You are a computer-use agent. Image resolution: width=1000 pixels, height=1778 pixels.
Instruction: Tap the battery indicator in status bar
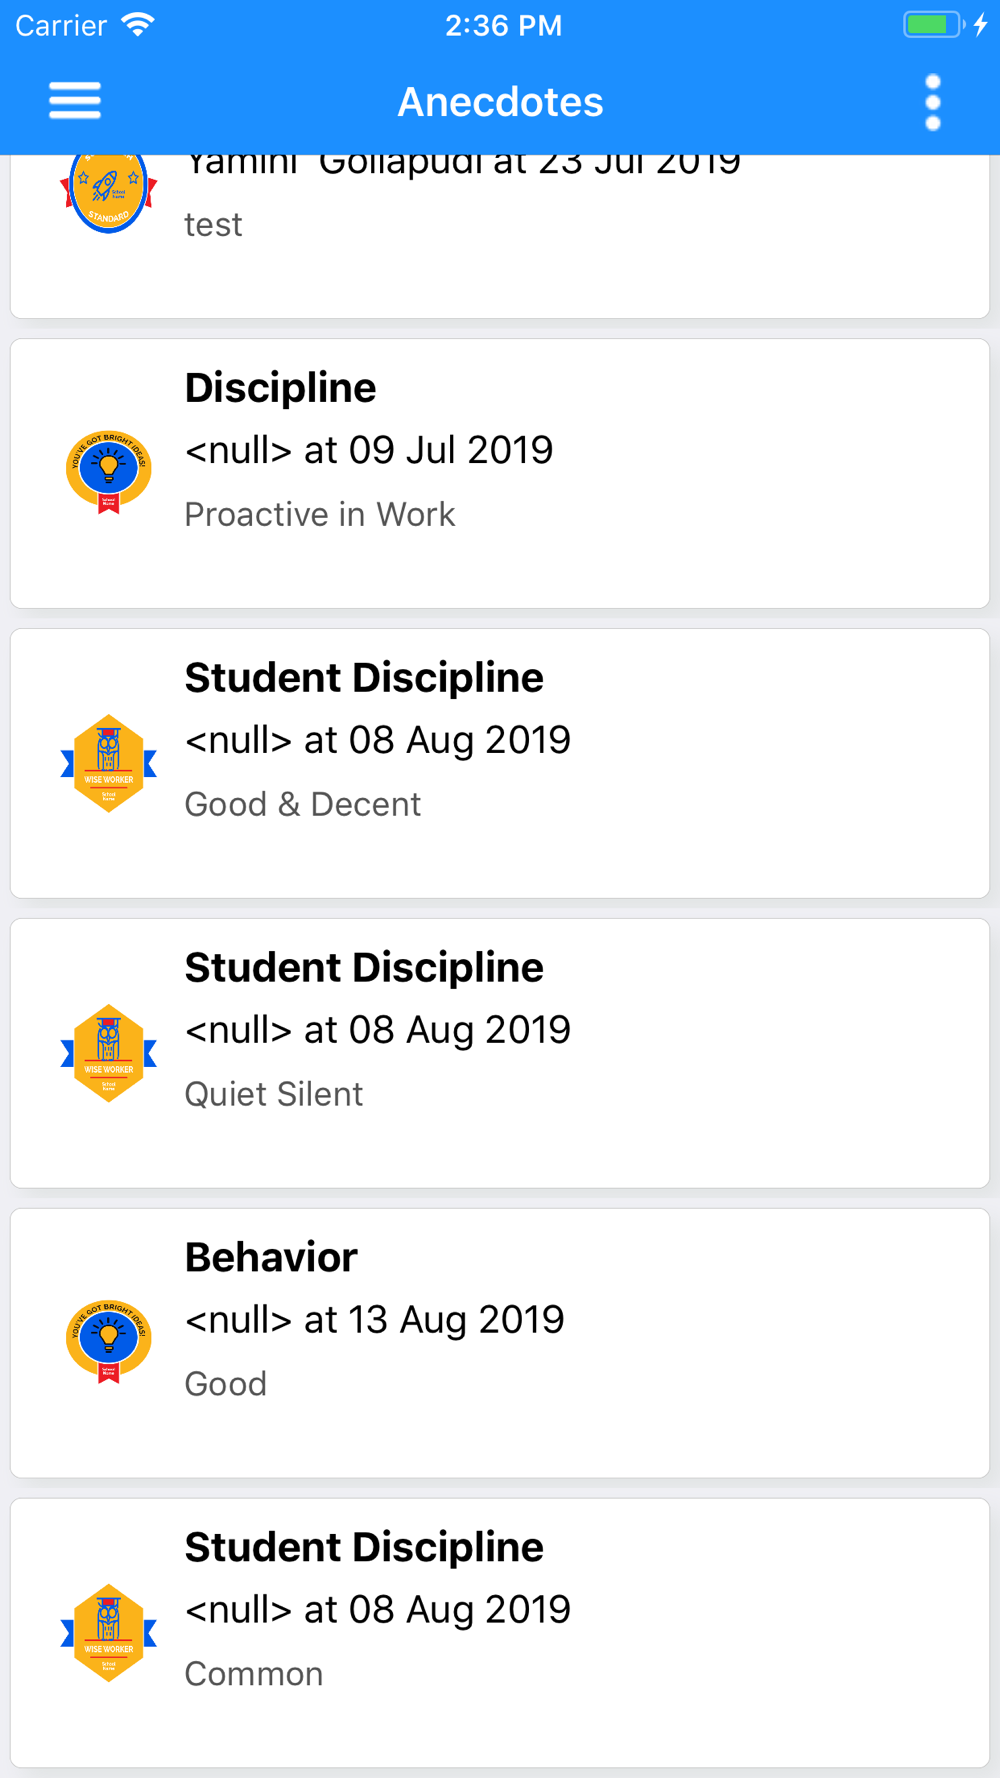click(933, 25)
